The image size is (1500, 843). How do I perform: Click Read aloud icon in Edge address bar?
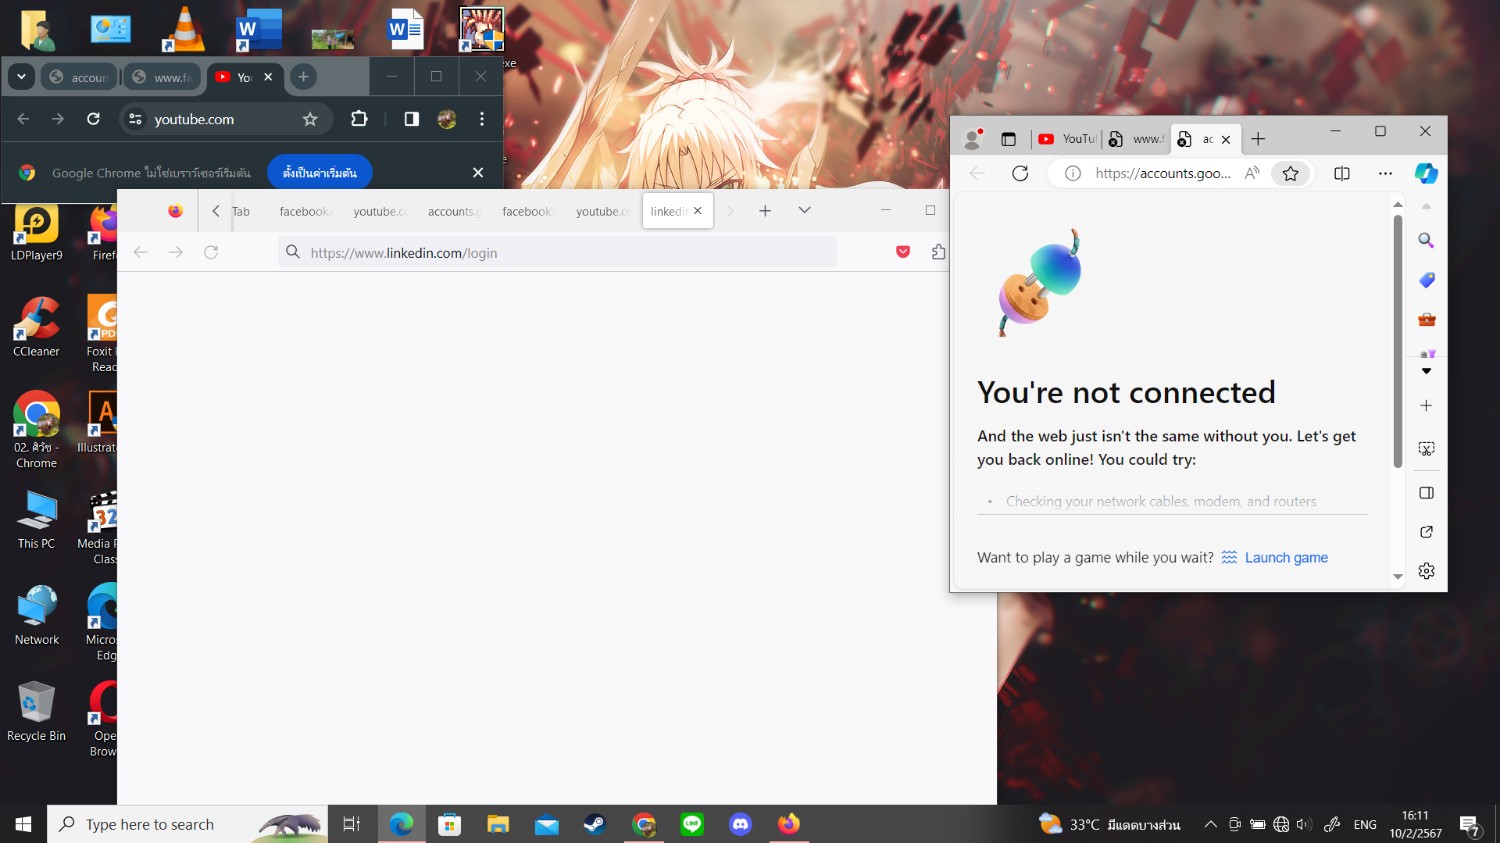pyautogui.click(x=1252, y=173)
